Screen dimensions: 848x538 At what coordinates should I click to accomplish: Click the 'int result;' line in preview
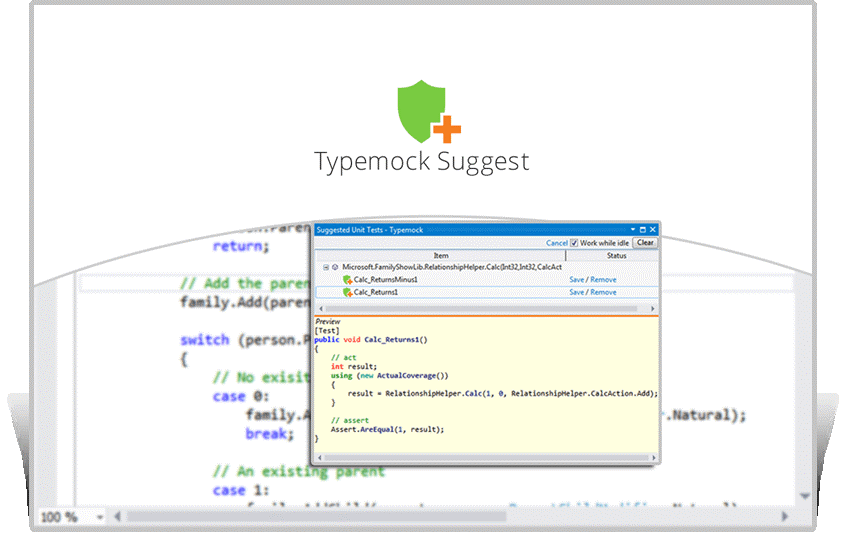[x=354, y=366]
